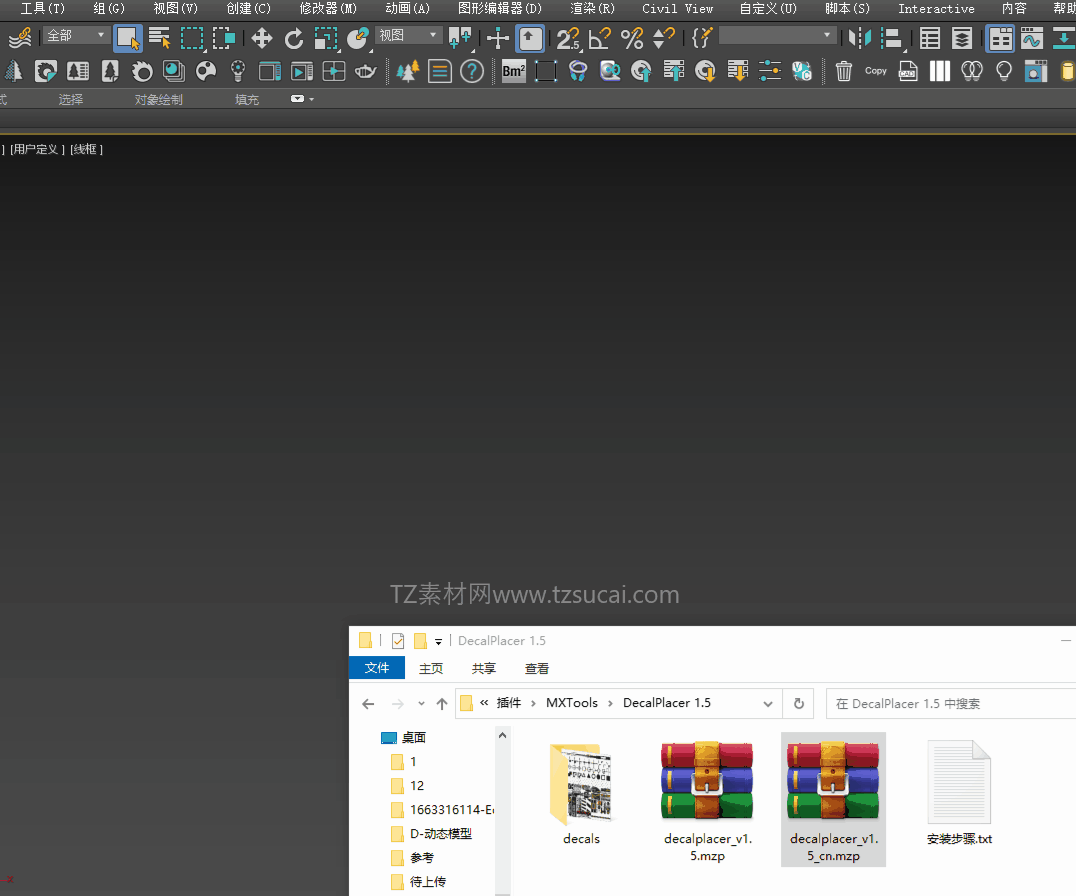Switch to the 查看 ribbon tab
The height and width of the screenshot is (896, 1076).
pyautogui.click(x=537, y=669)
